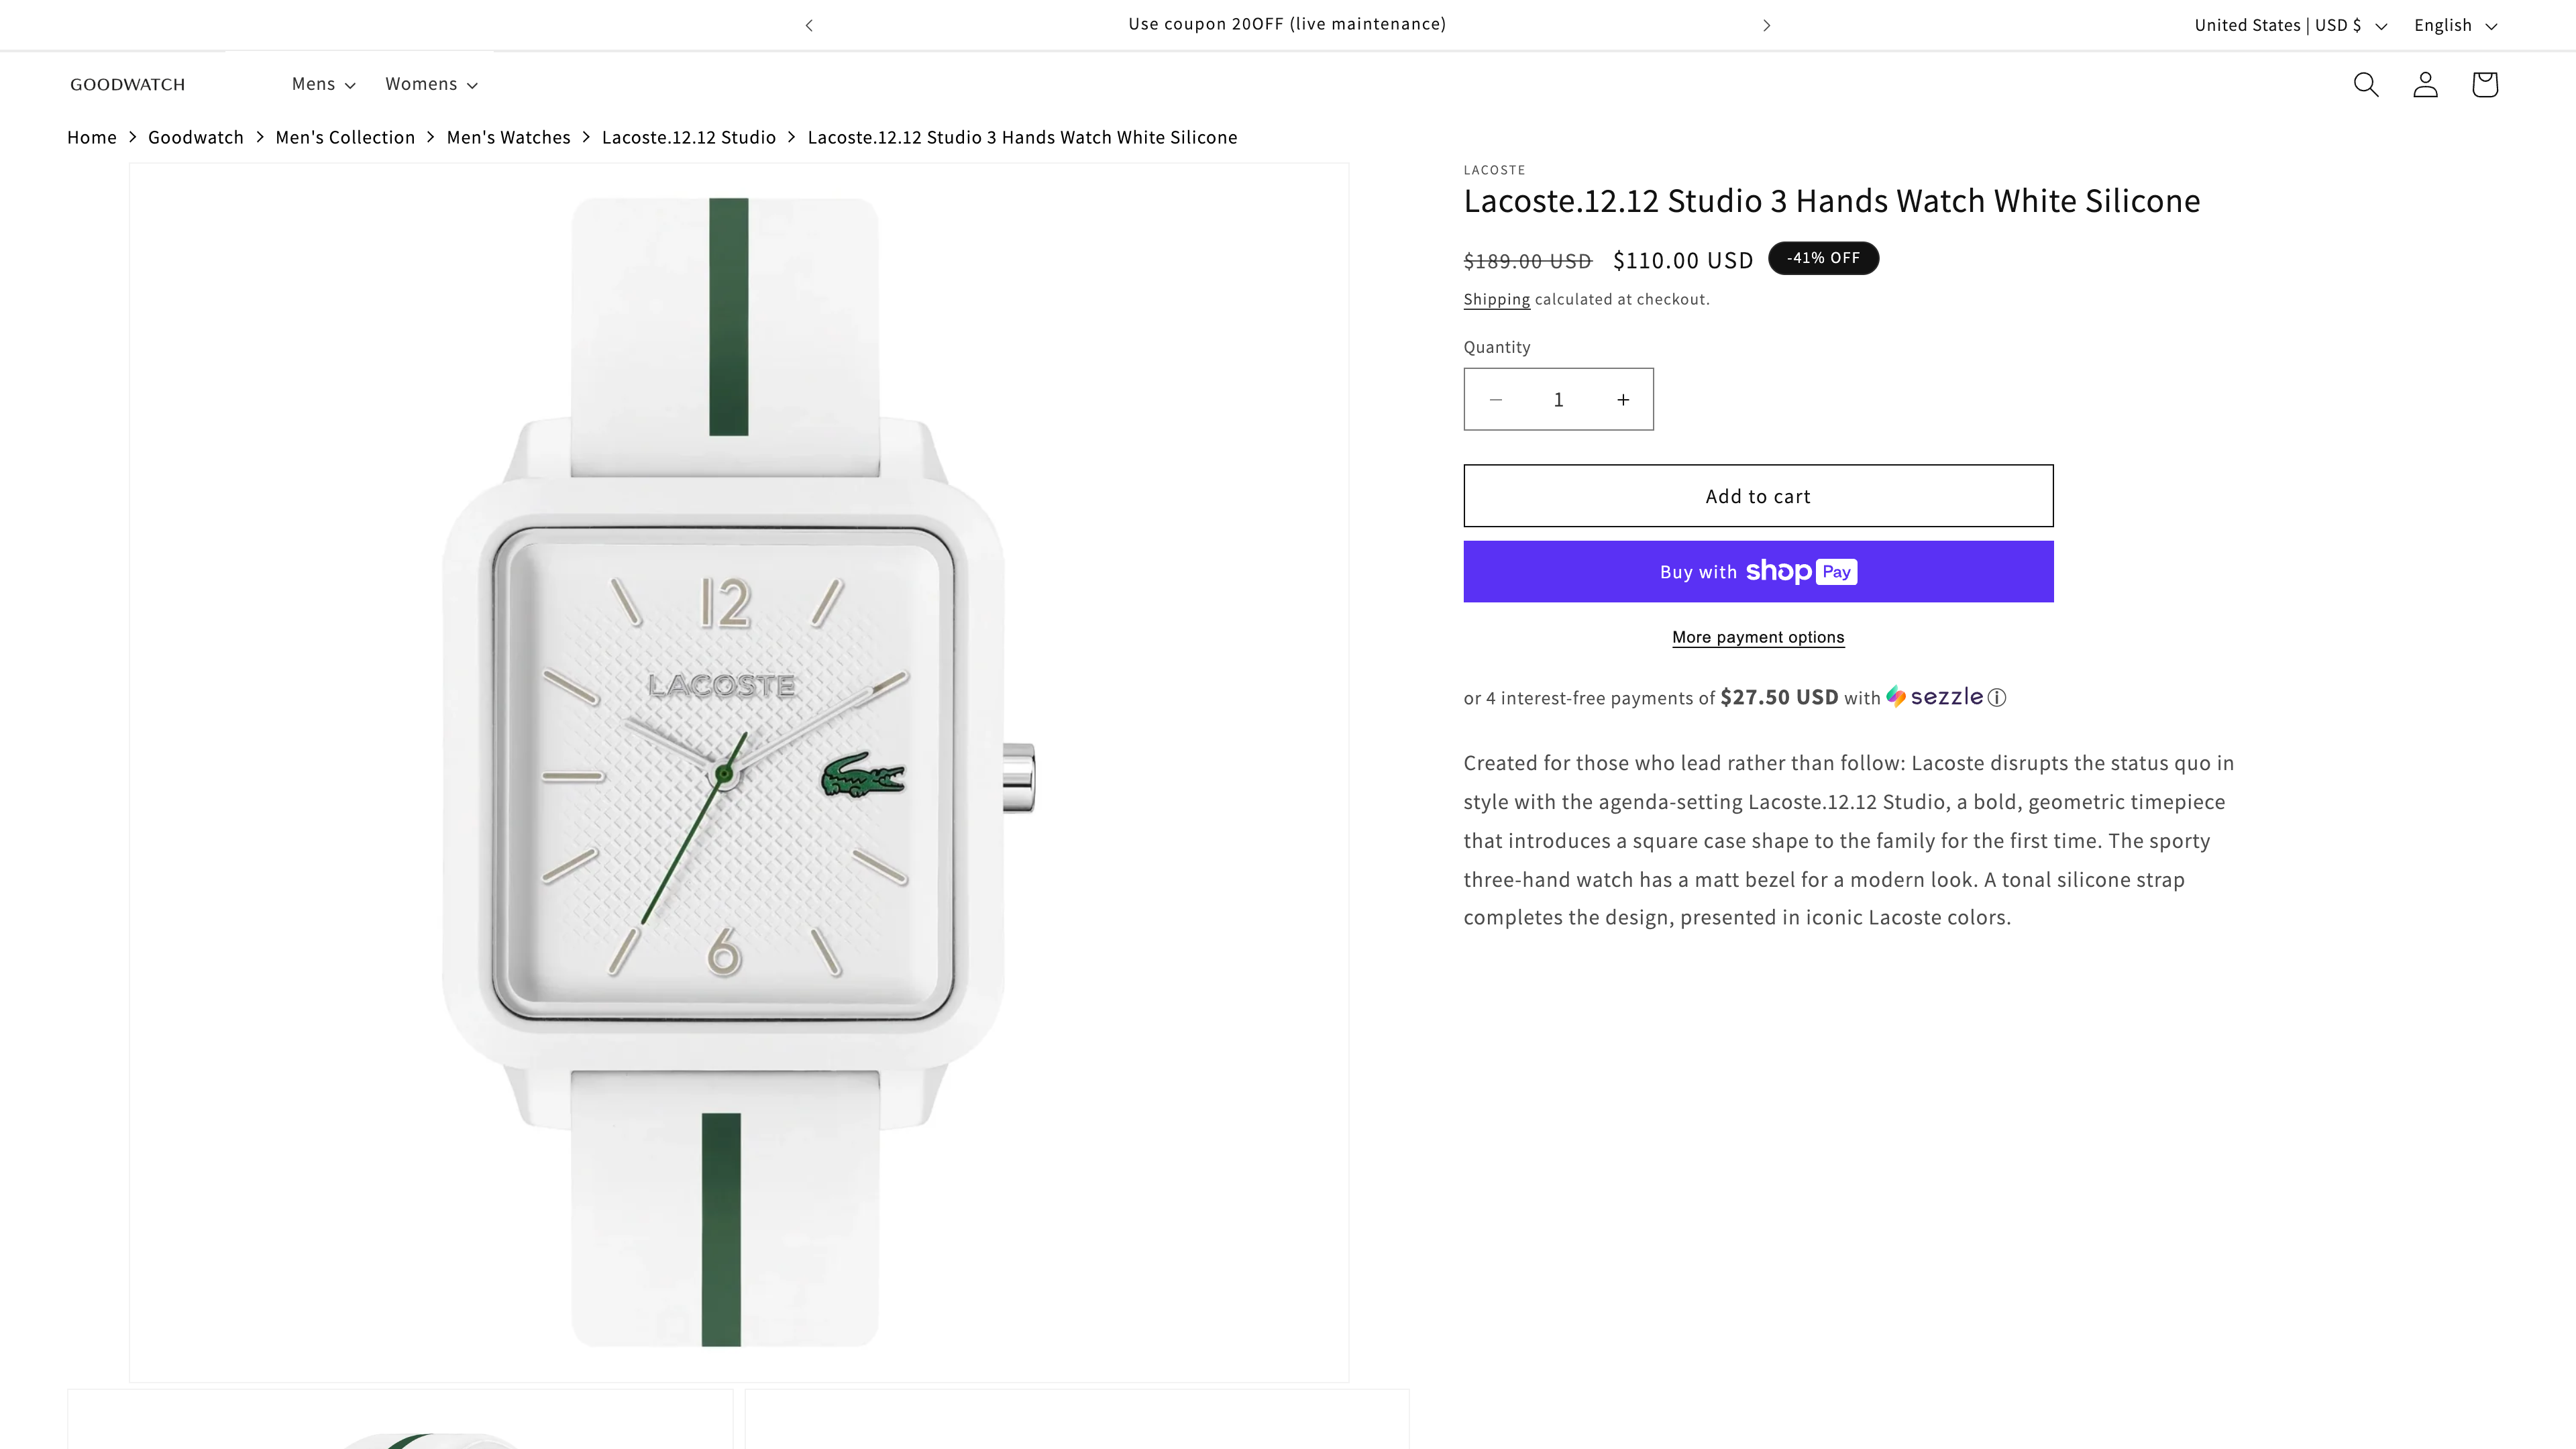Add the watch to cart

1758,496
